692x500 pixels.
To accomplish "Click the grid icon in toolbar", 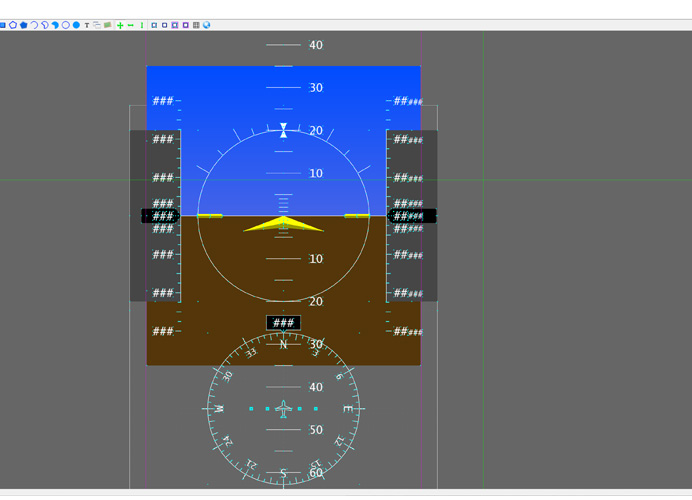I will (196, 25).
